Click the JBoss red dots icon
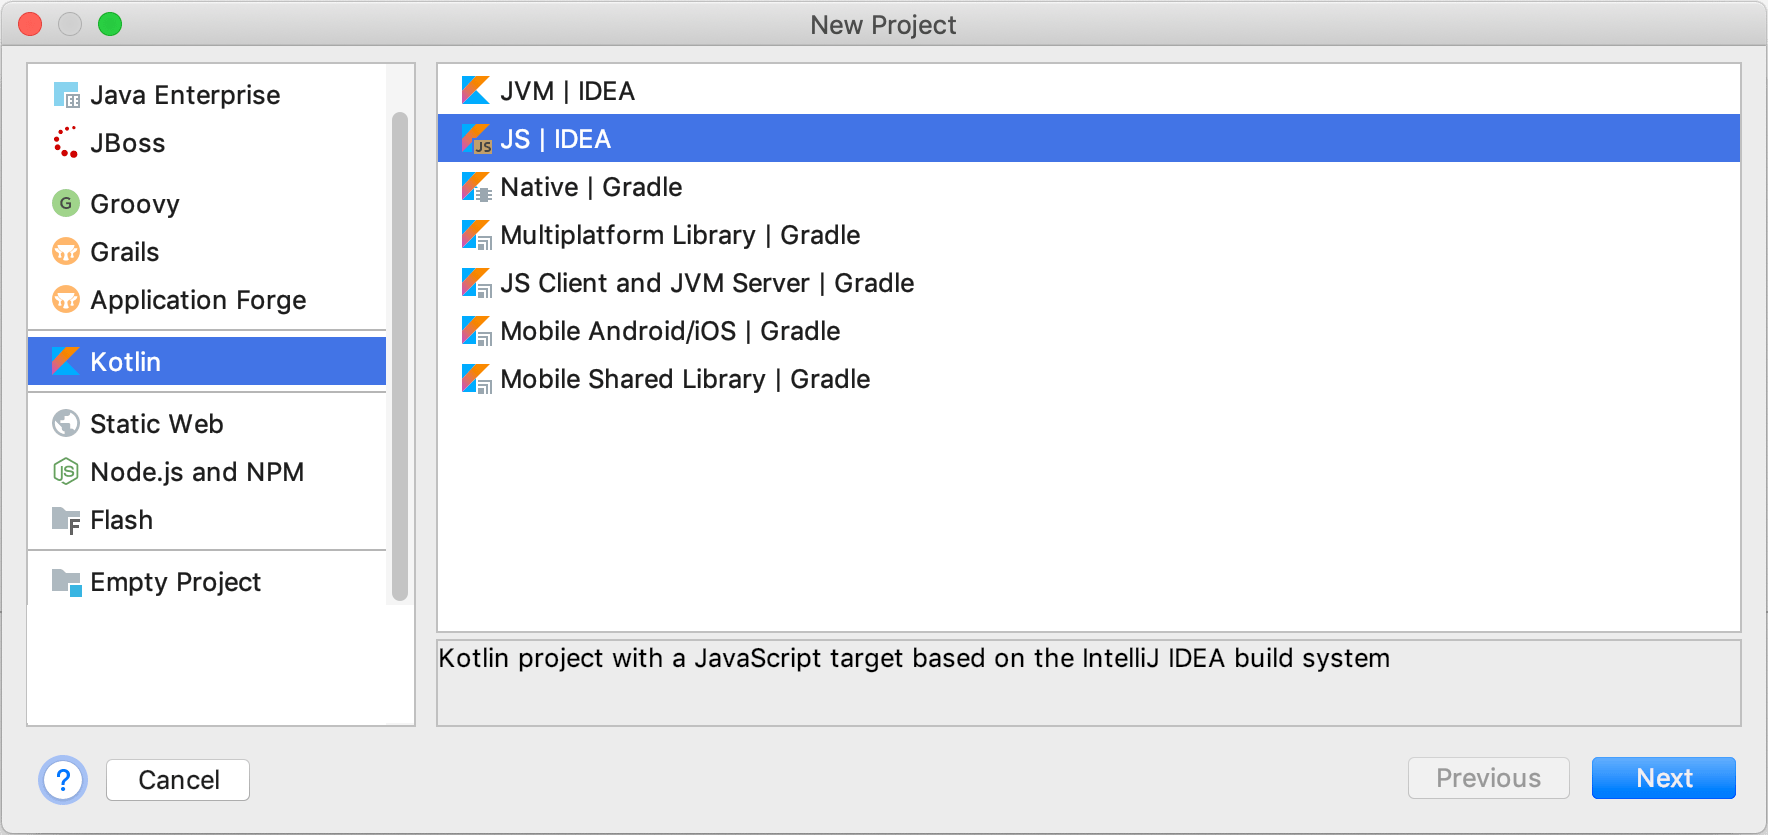The image size is (1768, 835). [66, 143]
